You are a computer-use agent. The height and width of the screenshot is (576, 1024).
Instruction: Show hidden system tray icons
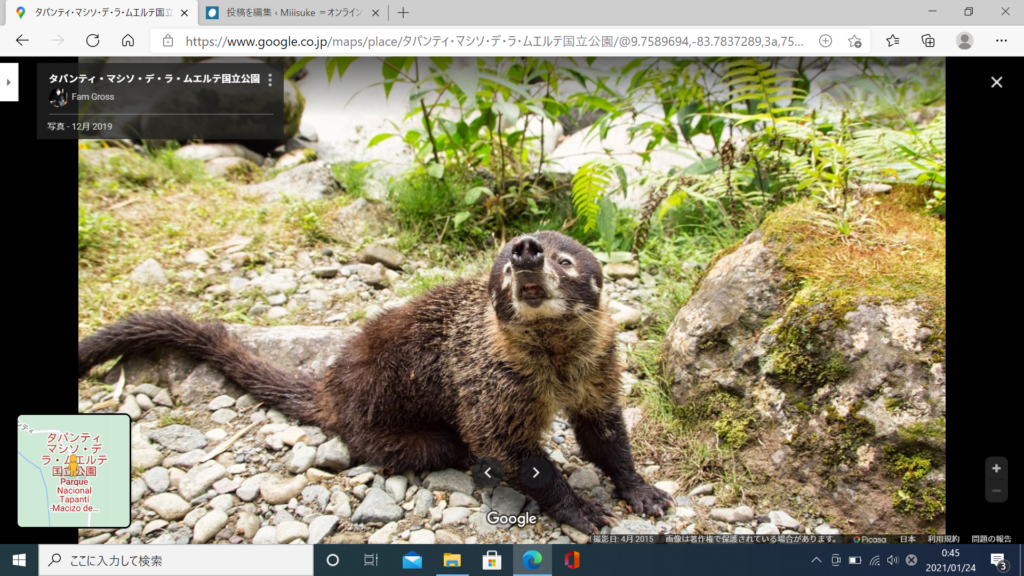(816, 560)
